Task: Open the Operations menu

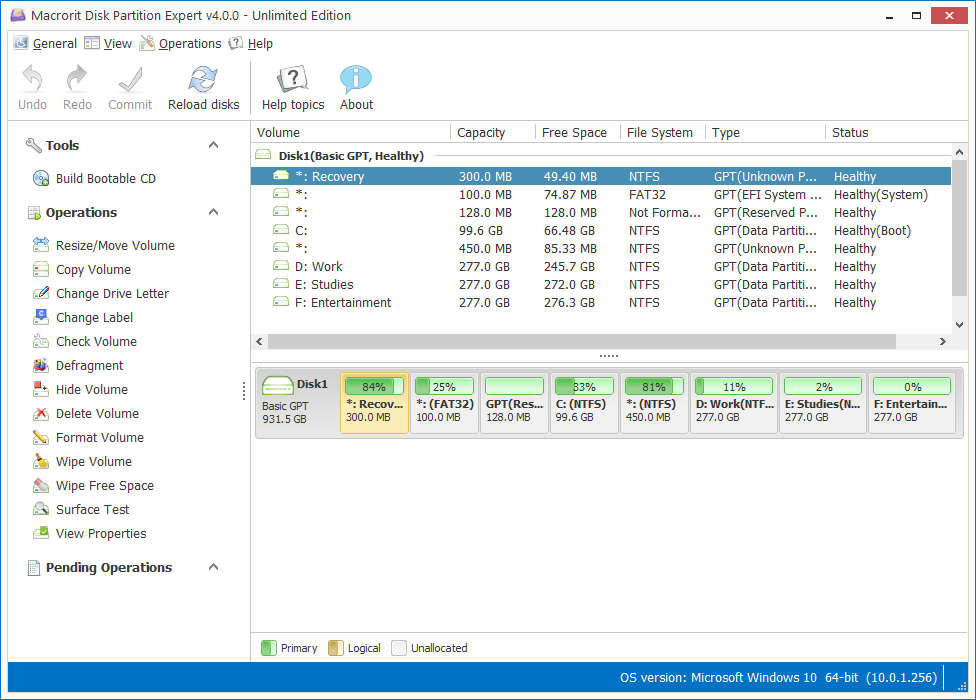Action: tap(181, 44)
